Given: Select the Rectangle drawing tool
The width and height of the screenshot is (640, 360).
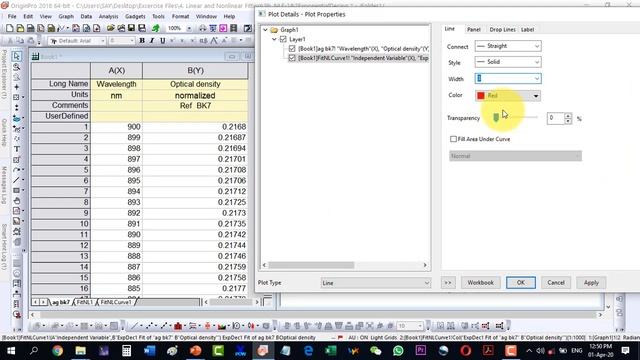Looking at the screenshot, I should point(16,191).
